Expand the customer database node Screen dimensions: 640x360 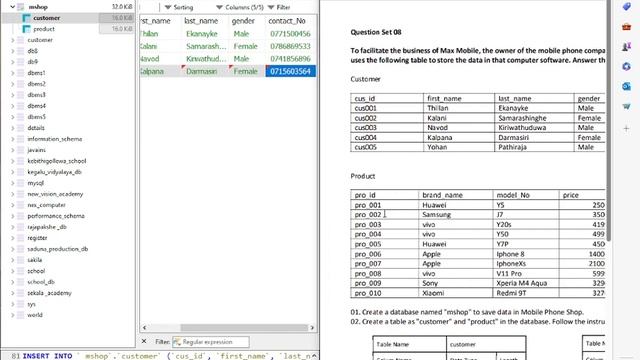pos(13,40)
